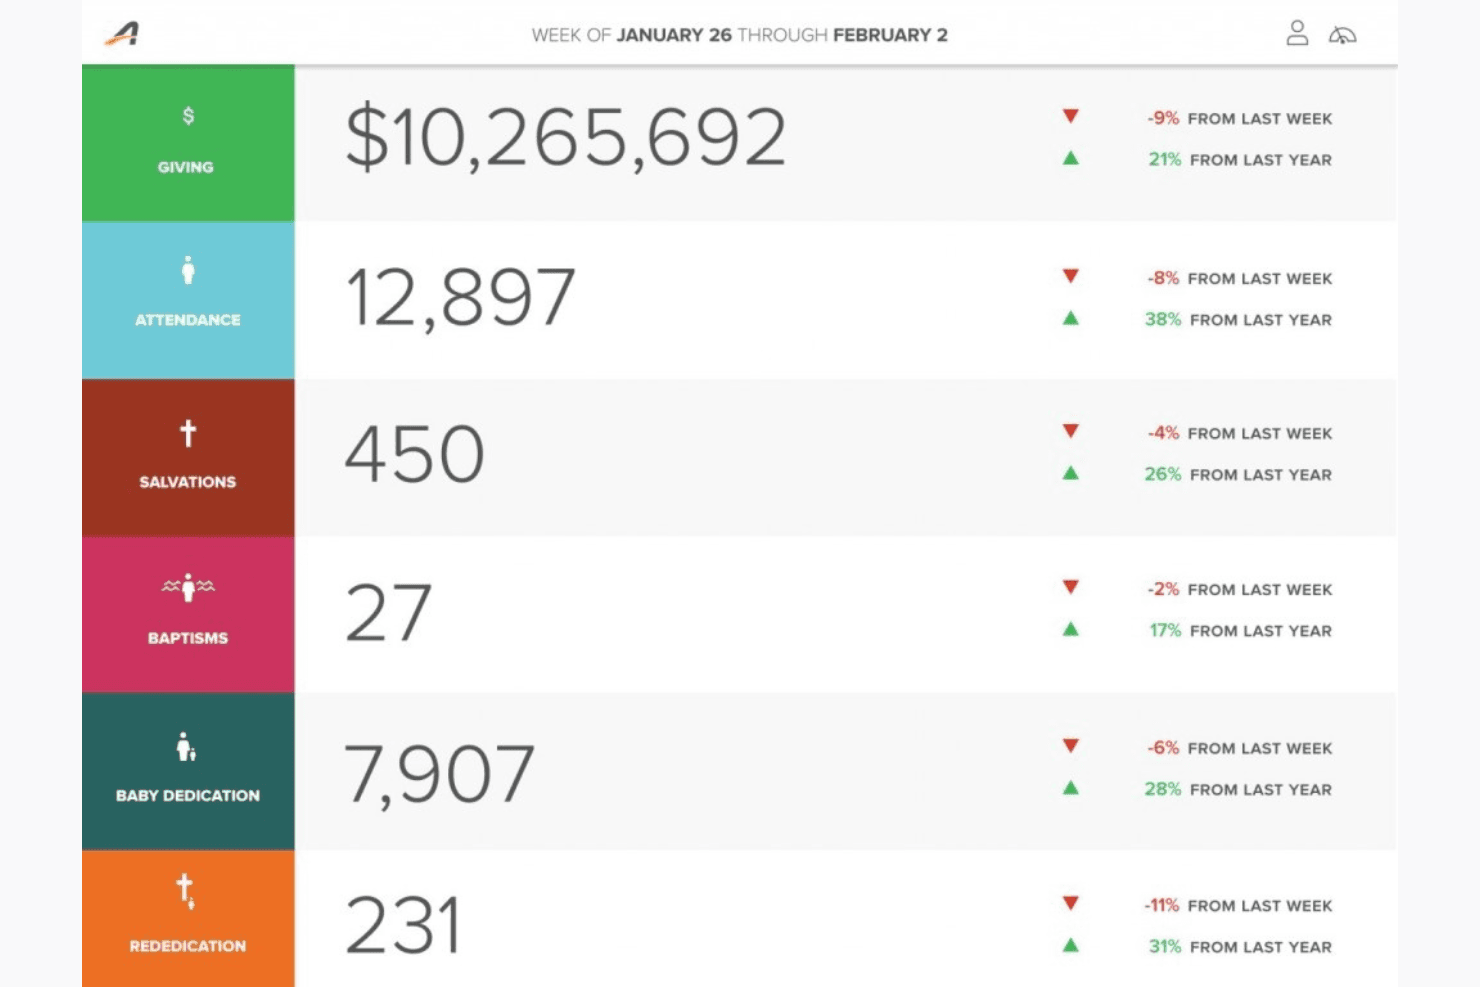
Task: Select the Attendance tile label
Action: click(188, 320)
